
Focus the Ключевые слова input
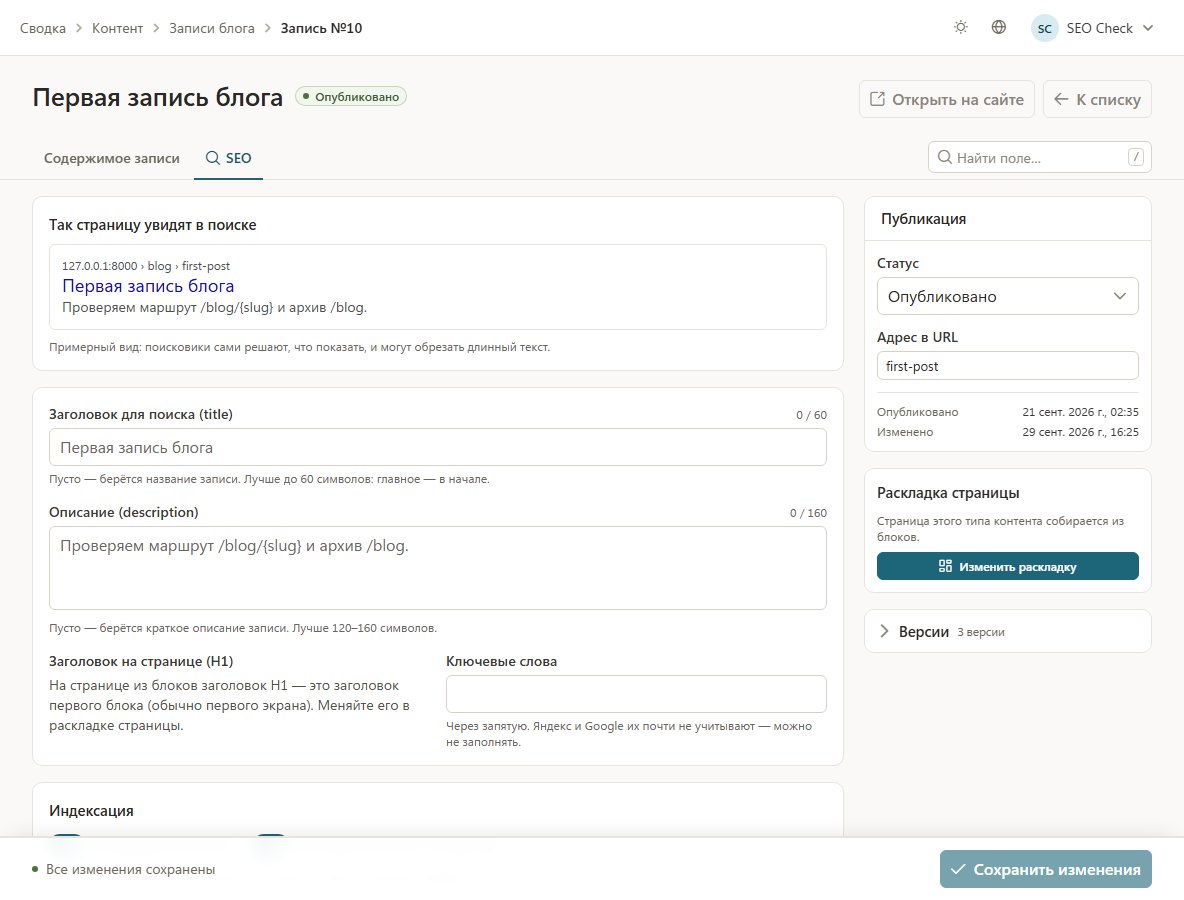click(x=637, y=694)
